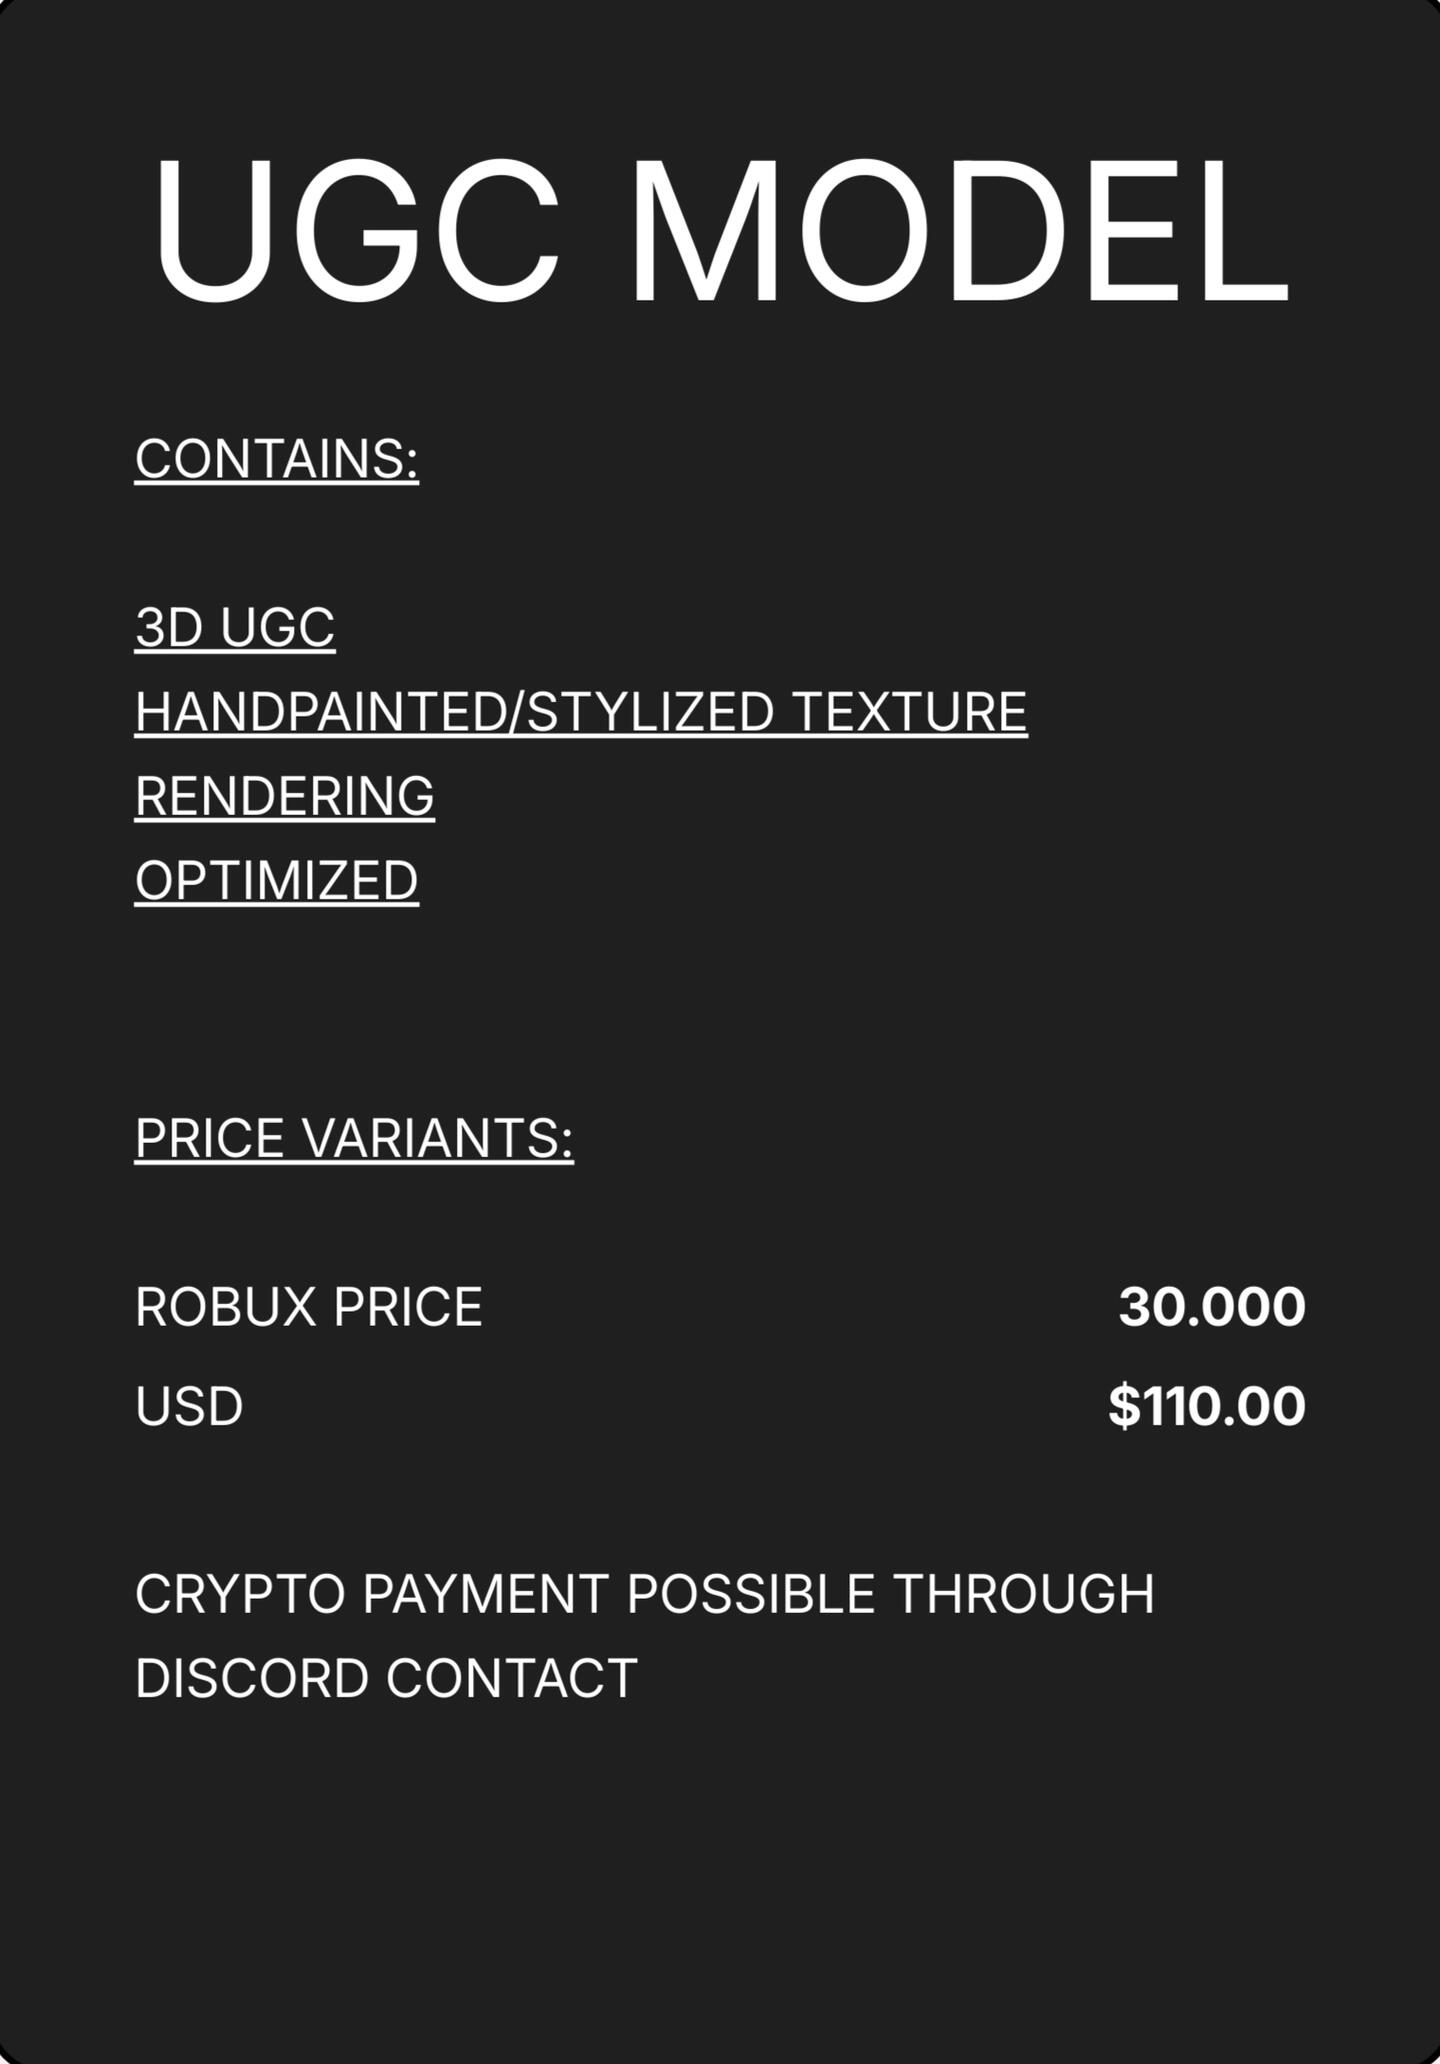Select the underlined RENDERING item
Image resolution: width=1440 pixels, height=2064 pixels.
coord(285,796)
